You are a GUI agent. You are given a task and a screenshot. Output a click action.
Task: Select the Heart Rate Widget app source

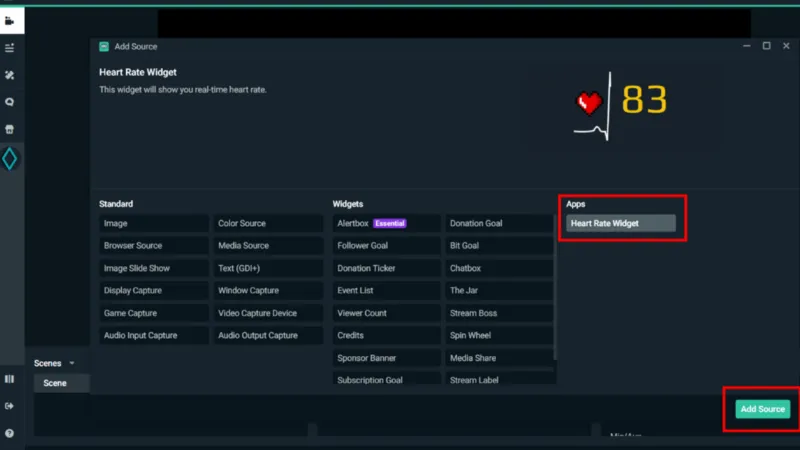pyautogui.click(x=621, y=223)
